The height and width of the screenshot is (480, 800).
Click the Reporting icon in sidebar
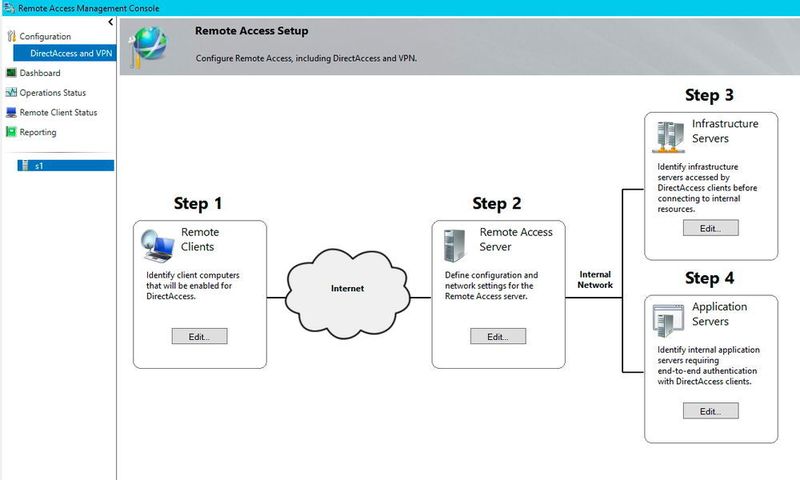[11, 132]
